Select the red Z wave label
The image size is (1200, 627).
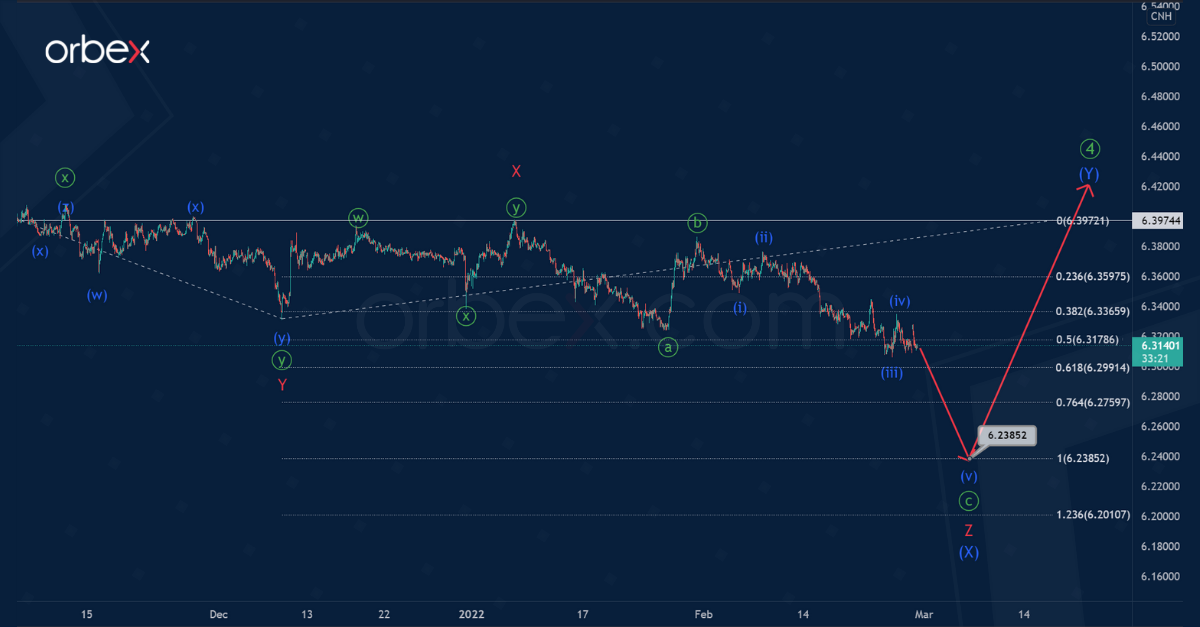tap(968, 530)
